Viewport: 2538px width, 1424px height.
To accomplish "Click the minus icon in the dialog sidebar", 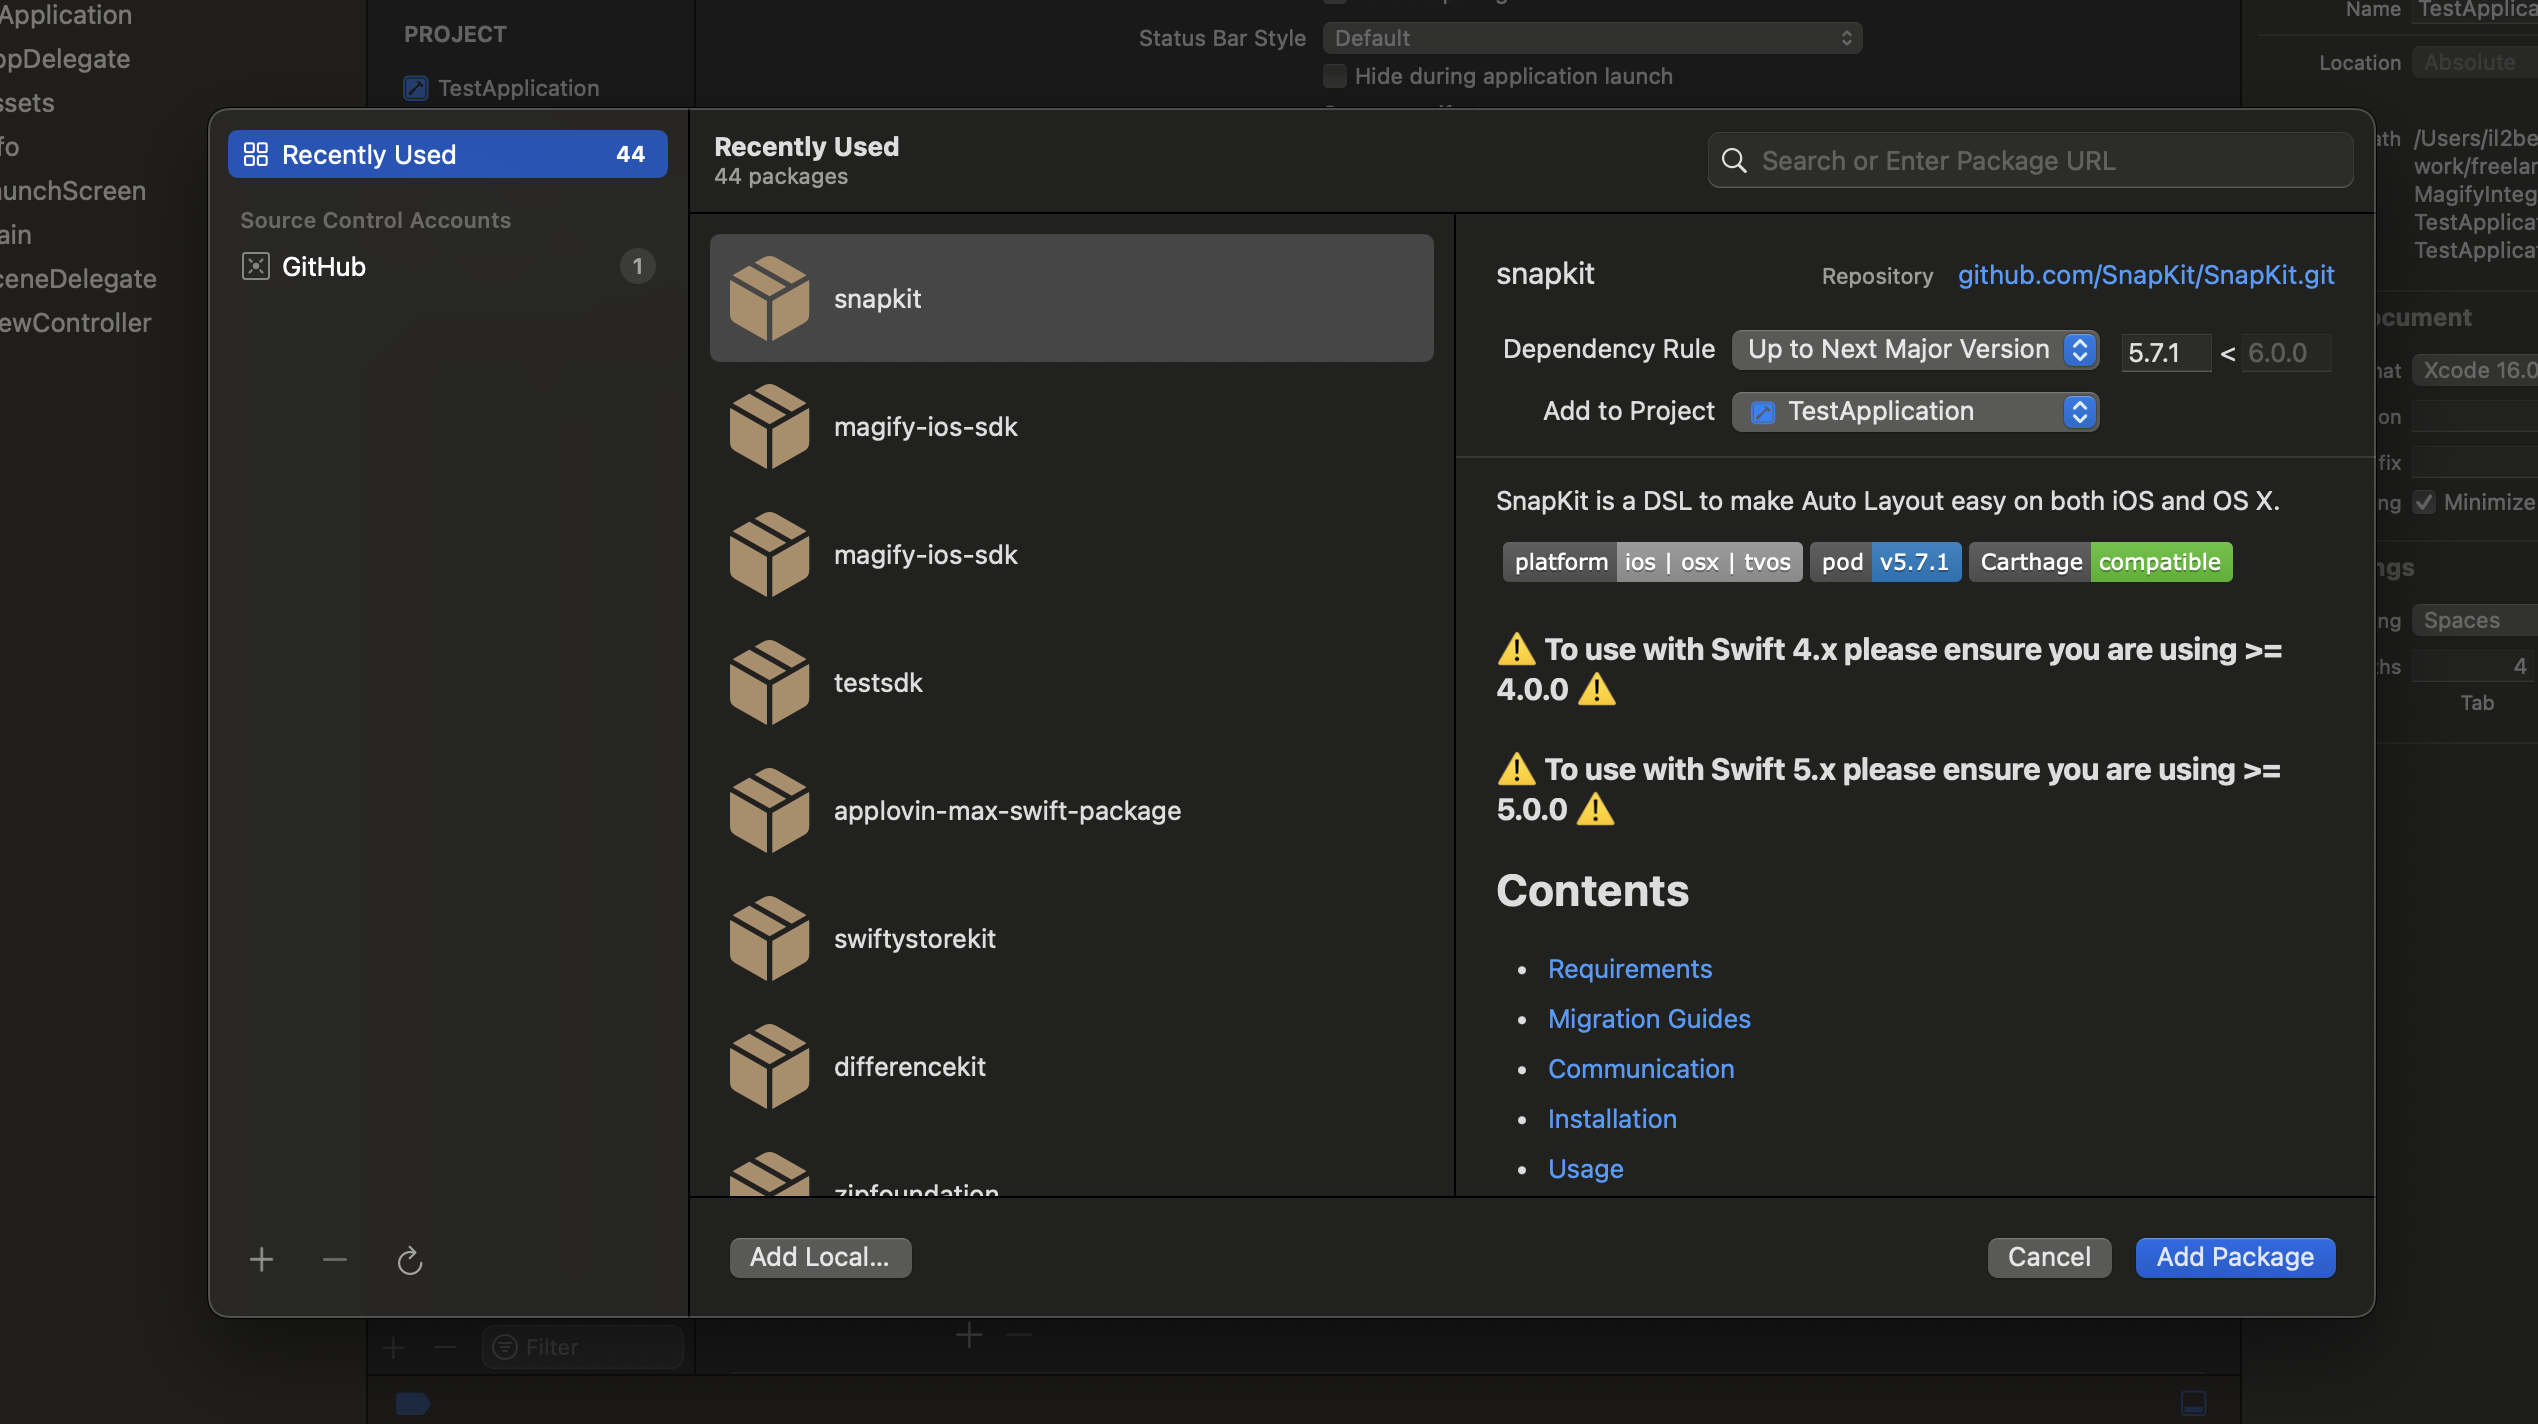I will click(x=335, y=1259).
